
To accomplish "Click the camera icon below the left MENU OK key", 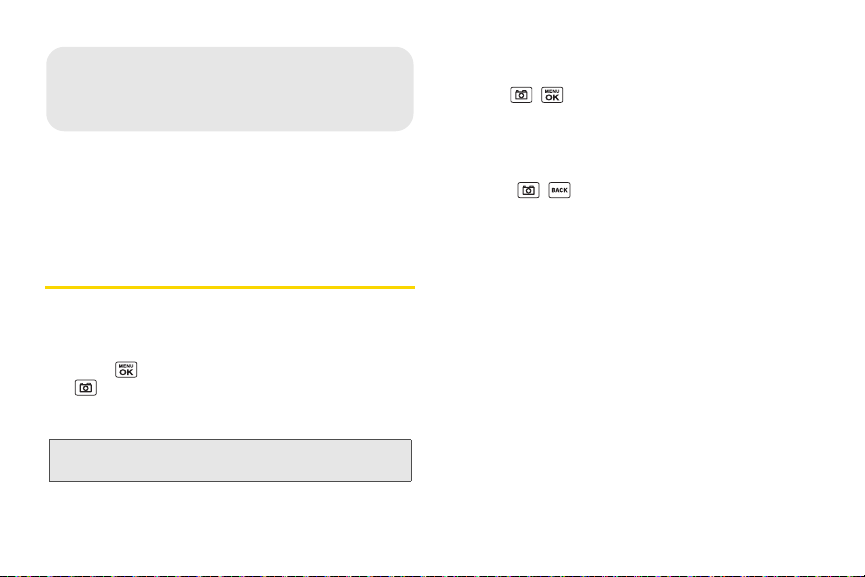I will [x=86, y=388].
